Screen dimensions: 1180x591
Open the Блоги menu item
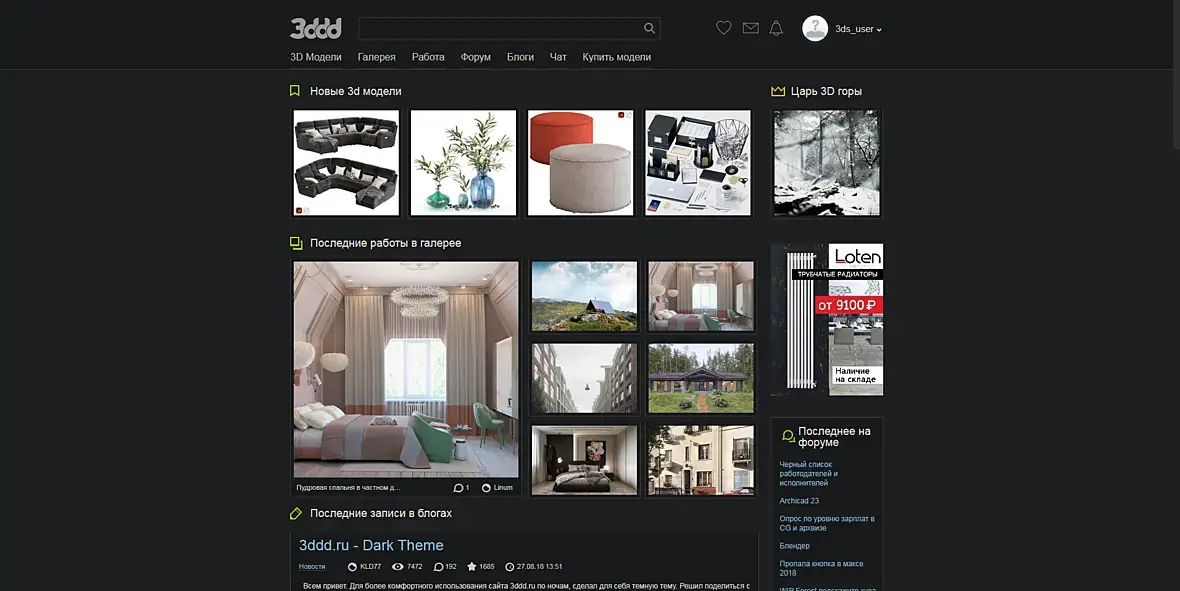(x=520, y=57)
